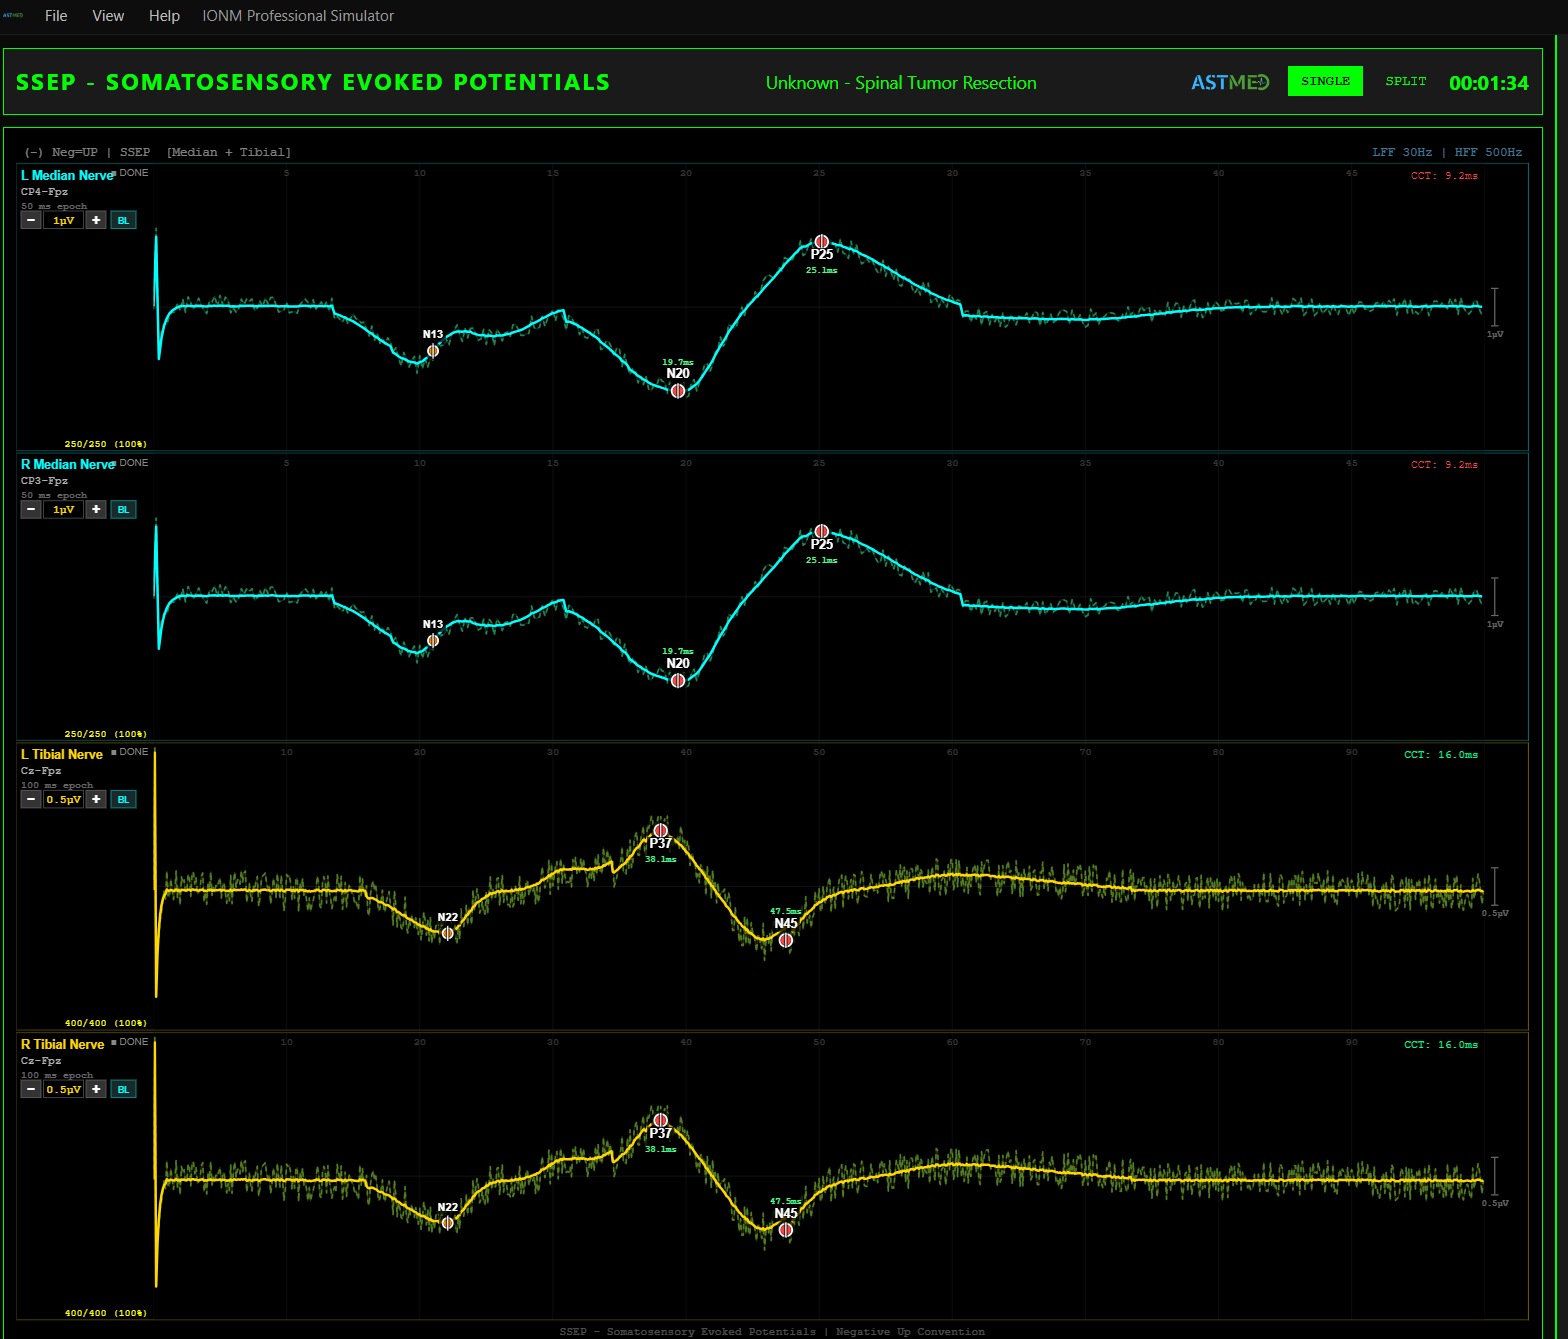Click the ASTMED logo
This screenshot has width=1568, height=1339.
pos(1229,82)
